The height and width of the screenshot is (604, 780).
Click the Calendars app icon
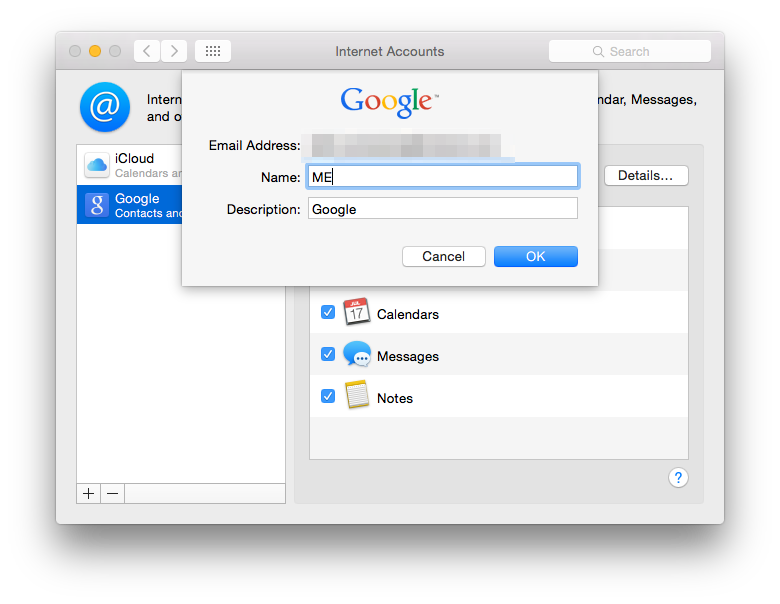pos(357,312)
